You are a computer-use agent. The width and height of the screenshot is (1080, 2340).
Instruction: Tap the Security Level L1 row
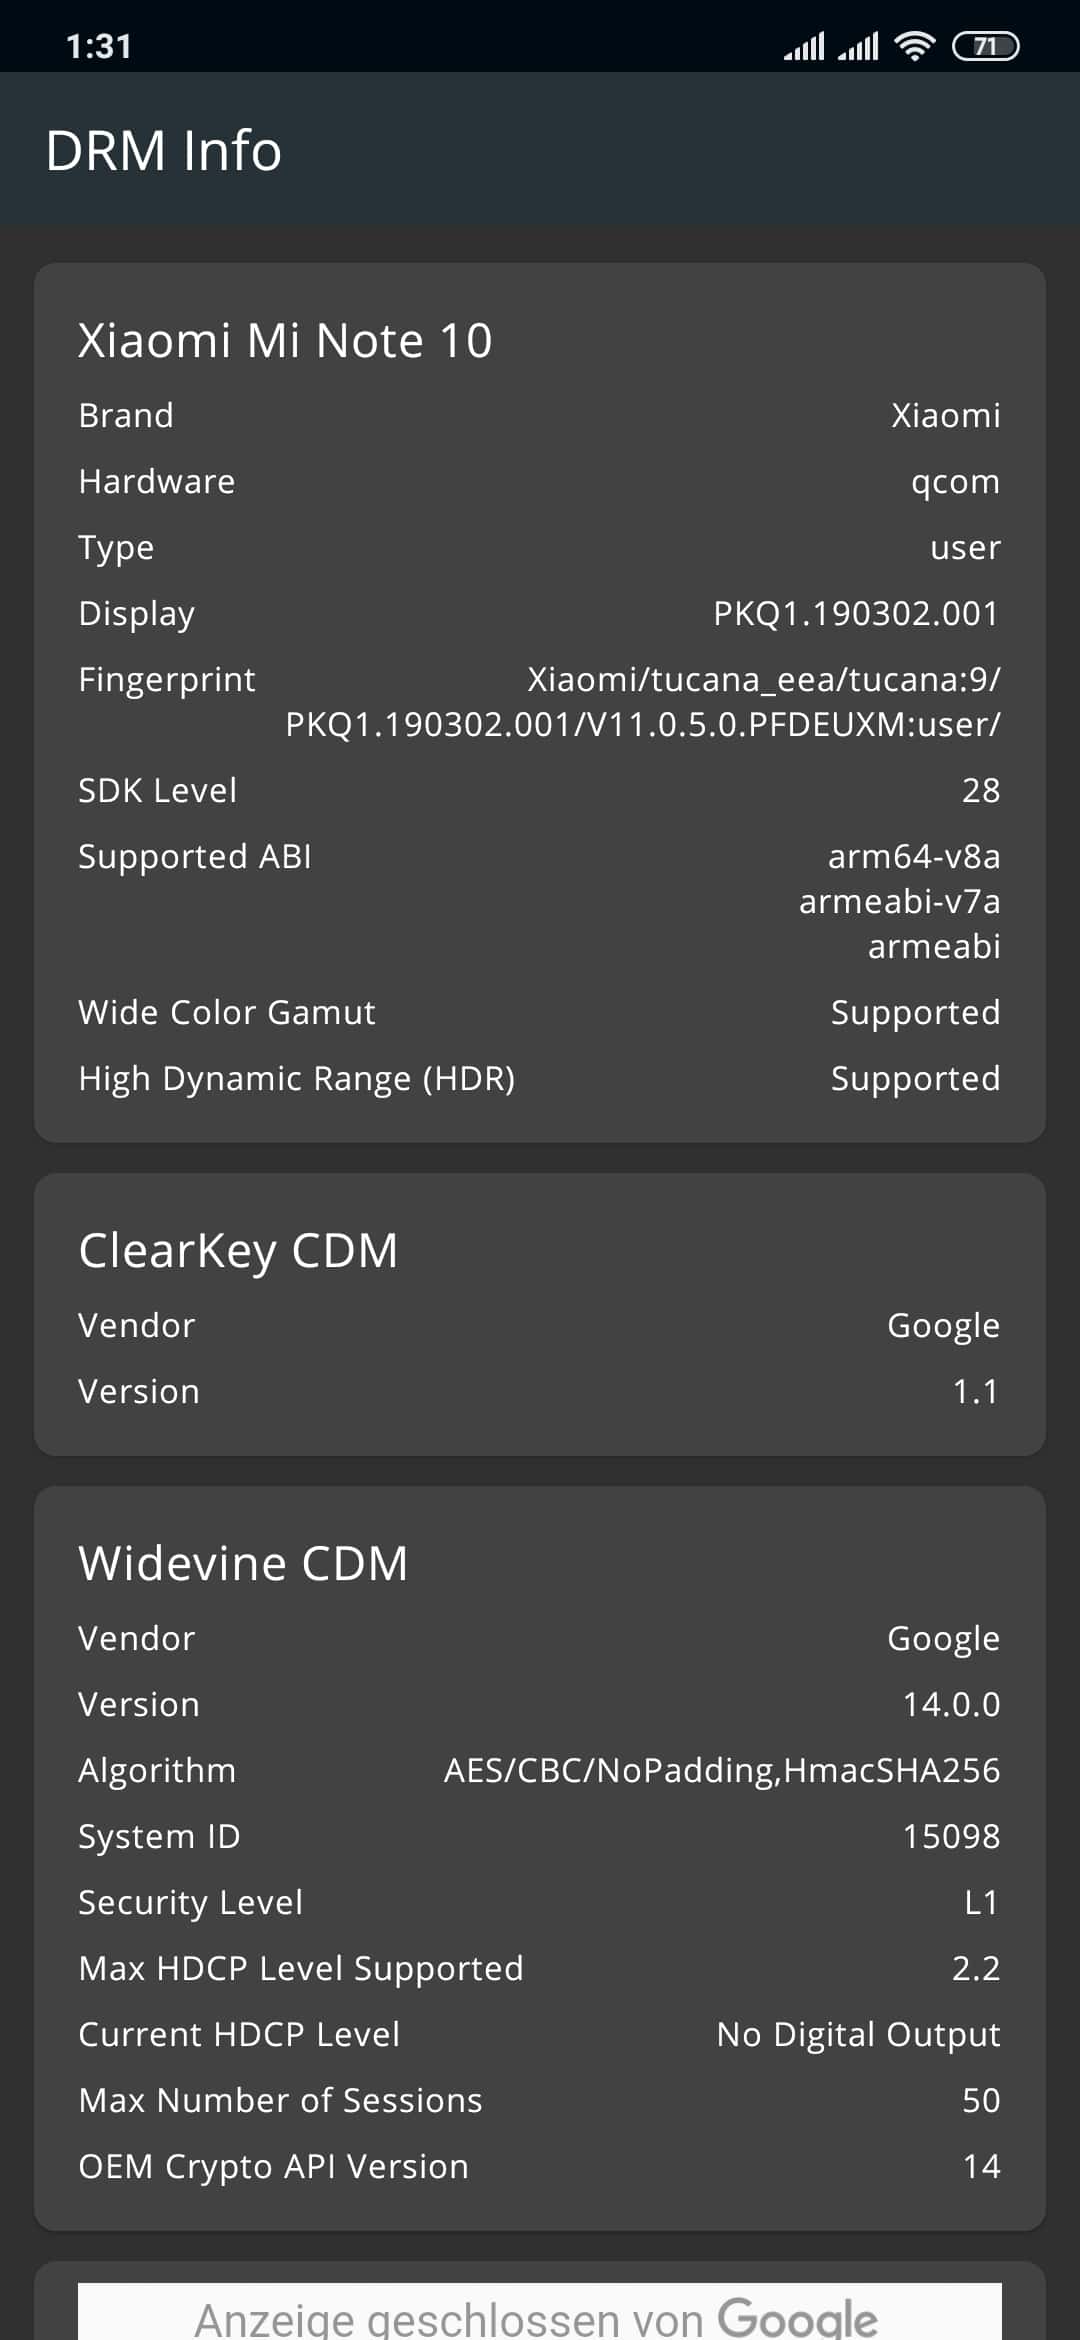coord(540,1902)
